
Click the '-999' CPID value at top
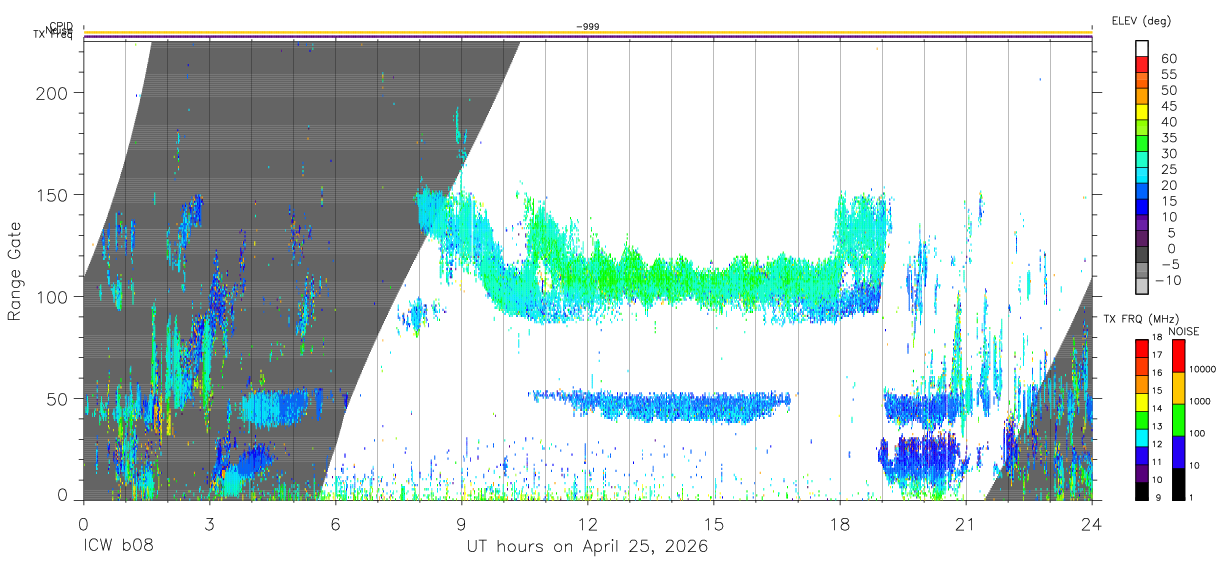(x=587, y=26)
